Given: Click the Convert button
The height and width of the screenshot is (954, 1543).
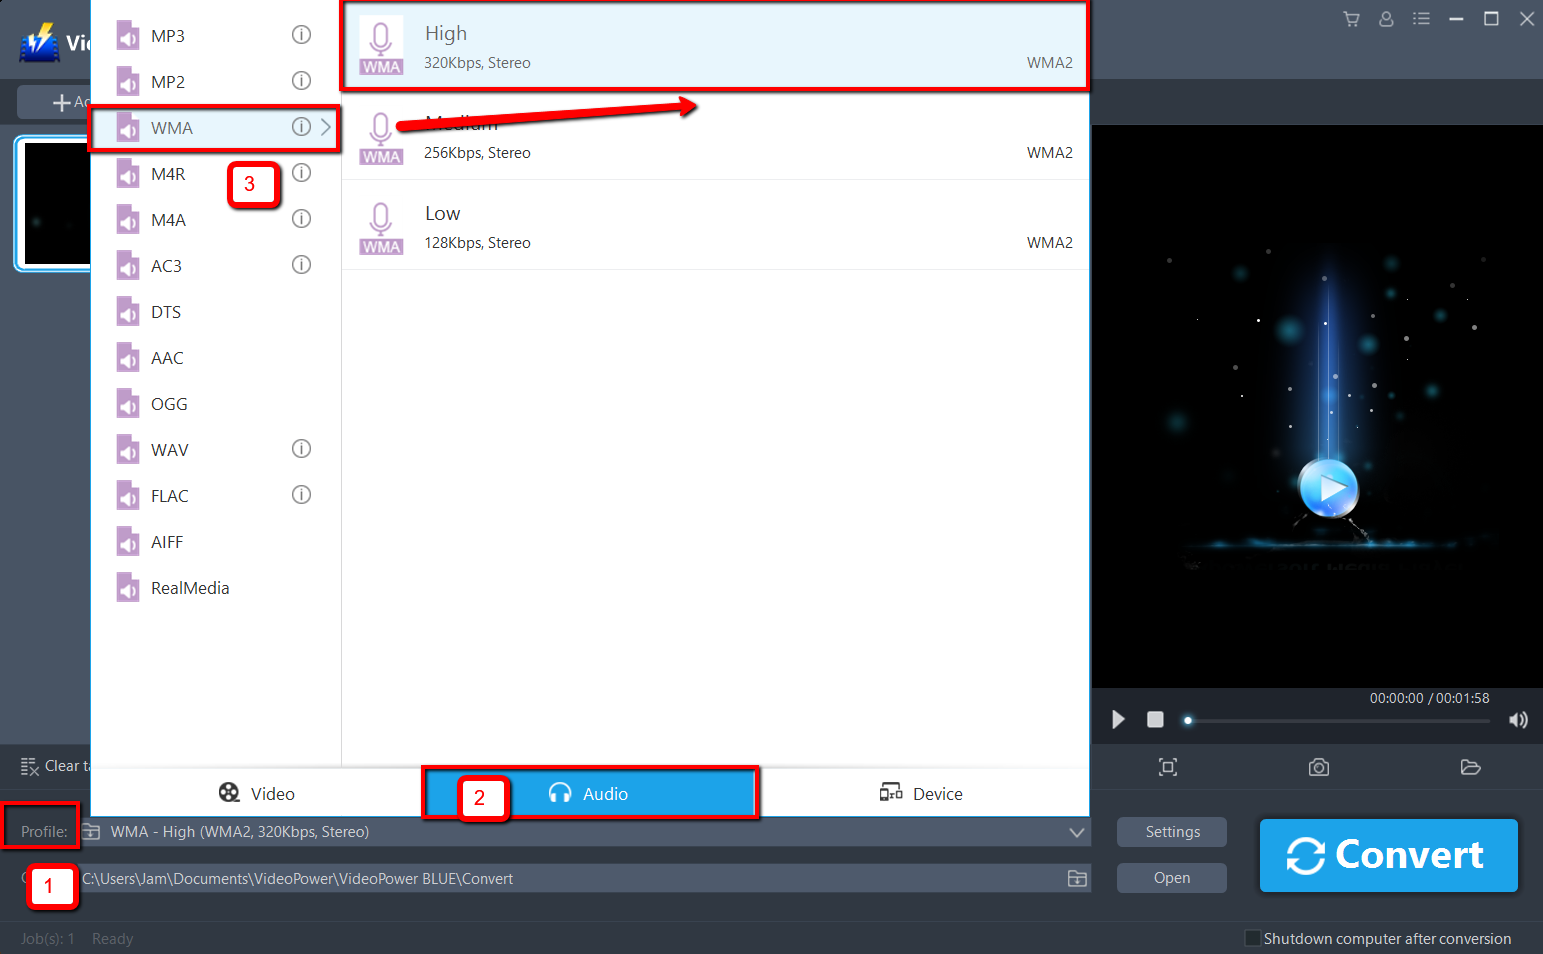Looking at the screenshot, I should (1388, 856).
